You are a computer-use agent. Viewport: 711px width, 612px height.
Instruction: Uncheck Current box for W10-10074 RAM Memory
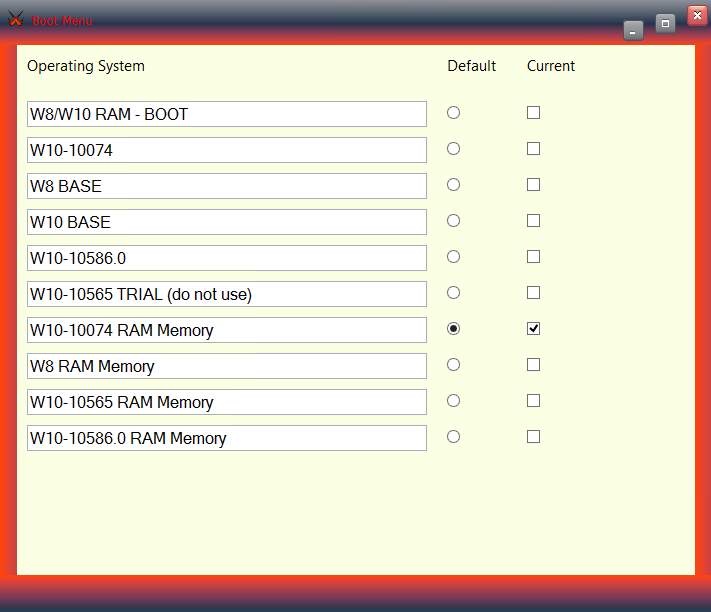[x=533, y=329]
